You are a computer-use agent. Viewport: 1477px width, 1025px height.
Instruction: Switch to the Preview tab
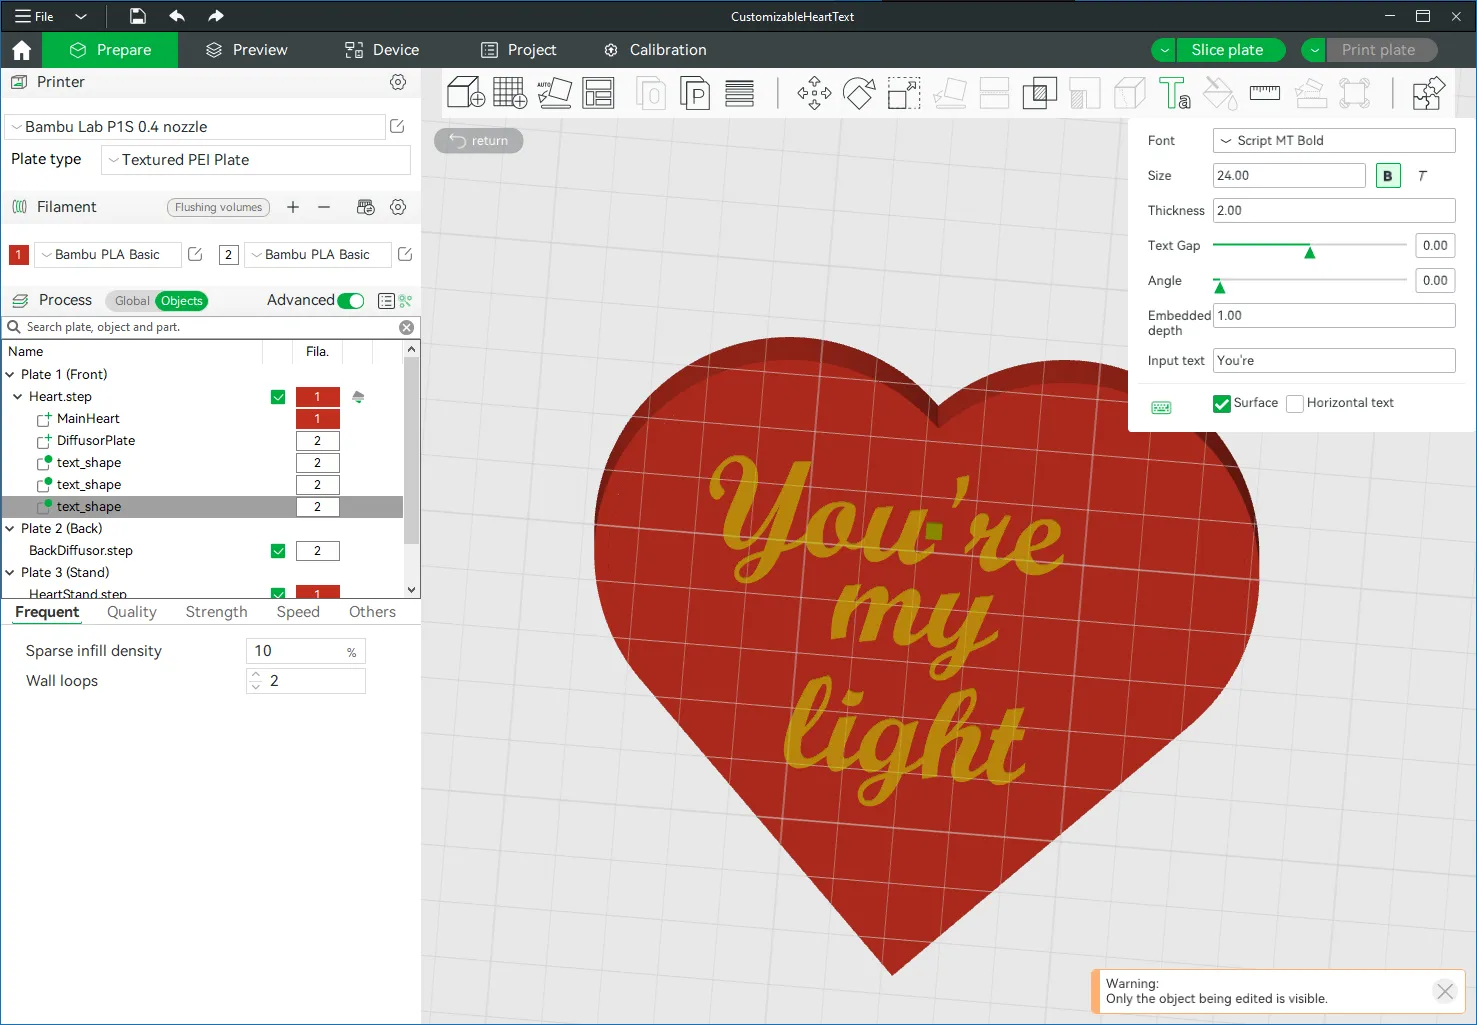click(247, 50)
